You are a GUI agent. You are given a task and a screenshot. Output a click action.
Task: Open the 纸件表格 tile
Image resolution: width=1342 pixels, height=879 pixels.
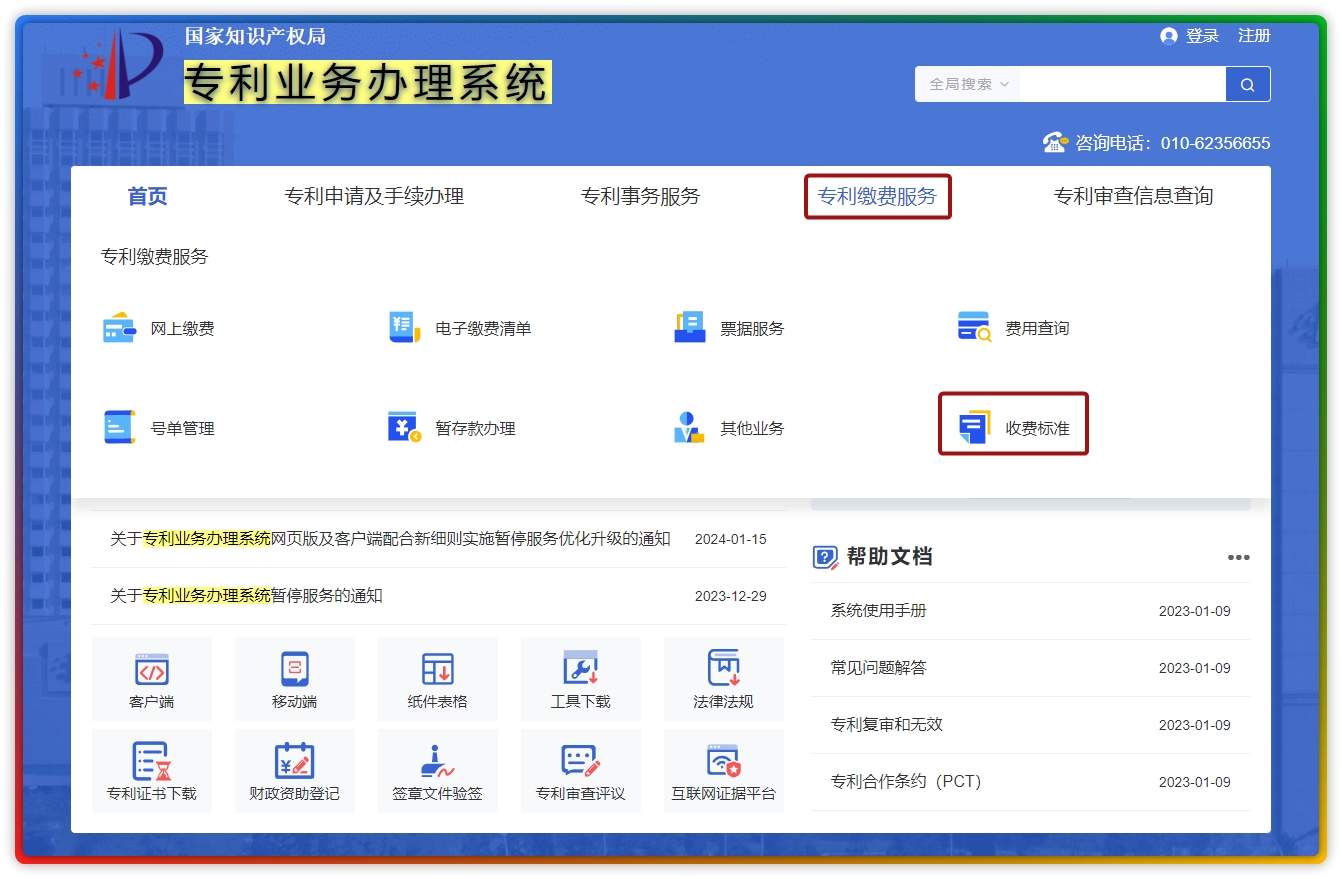tap(438, 680)
